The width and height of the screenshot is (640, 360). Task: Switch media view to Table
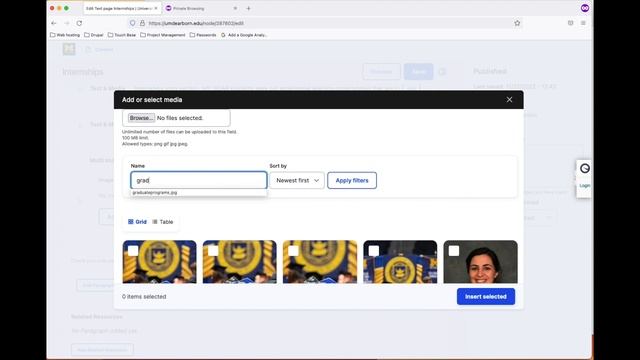(x=163, y=222)
